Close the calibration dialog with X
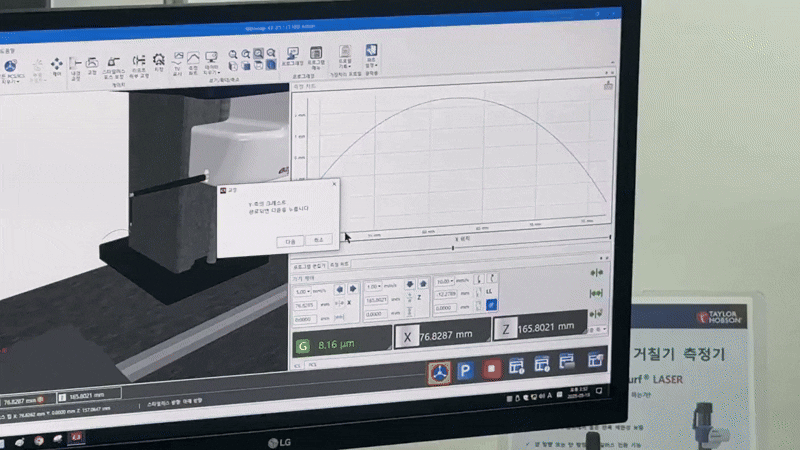This screenshot has height=450, width=800. click(x=334, y=184)
